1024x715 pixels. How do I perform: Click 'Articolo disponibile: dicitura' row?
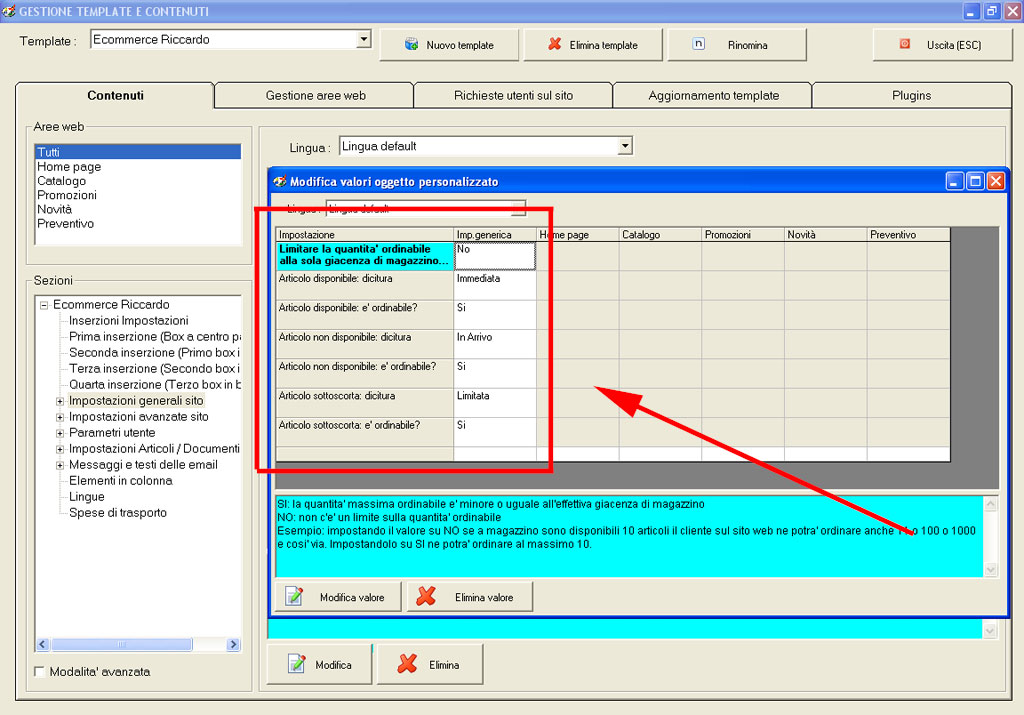coord(364,285)
